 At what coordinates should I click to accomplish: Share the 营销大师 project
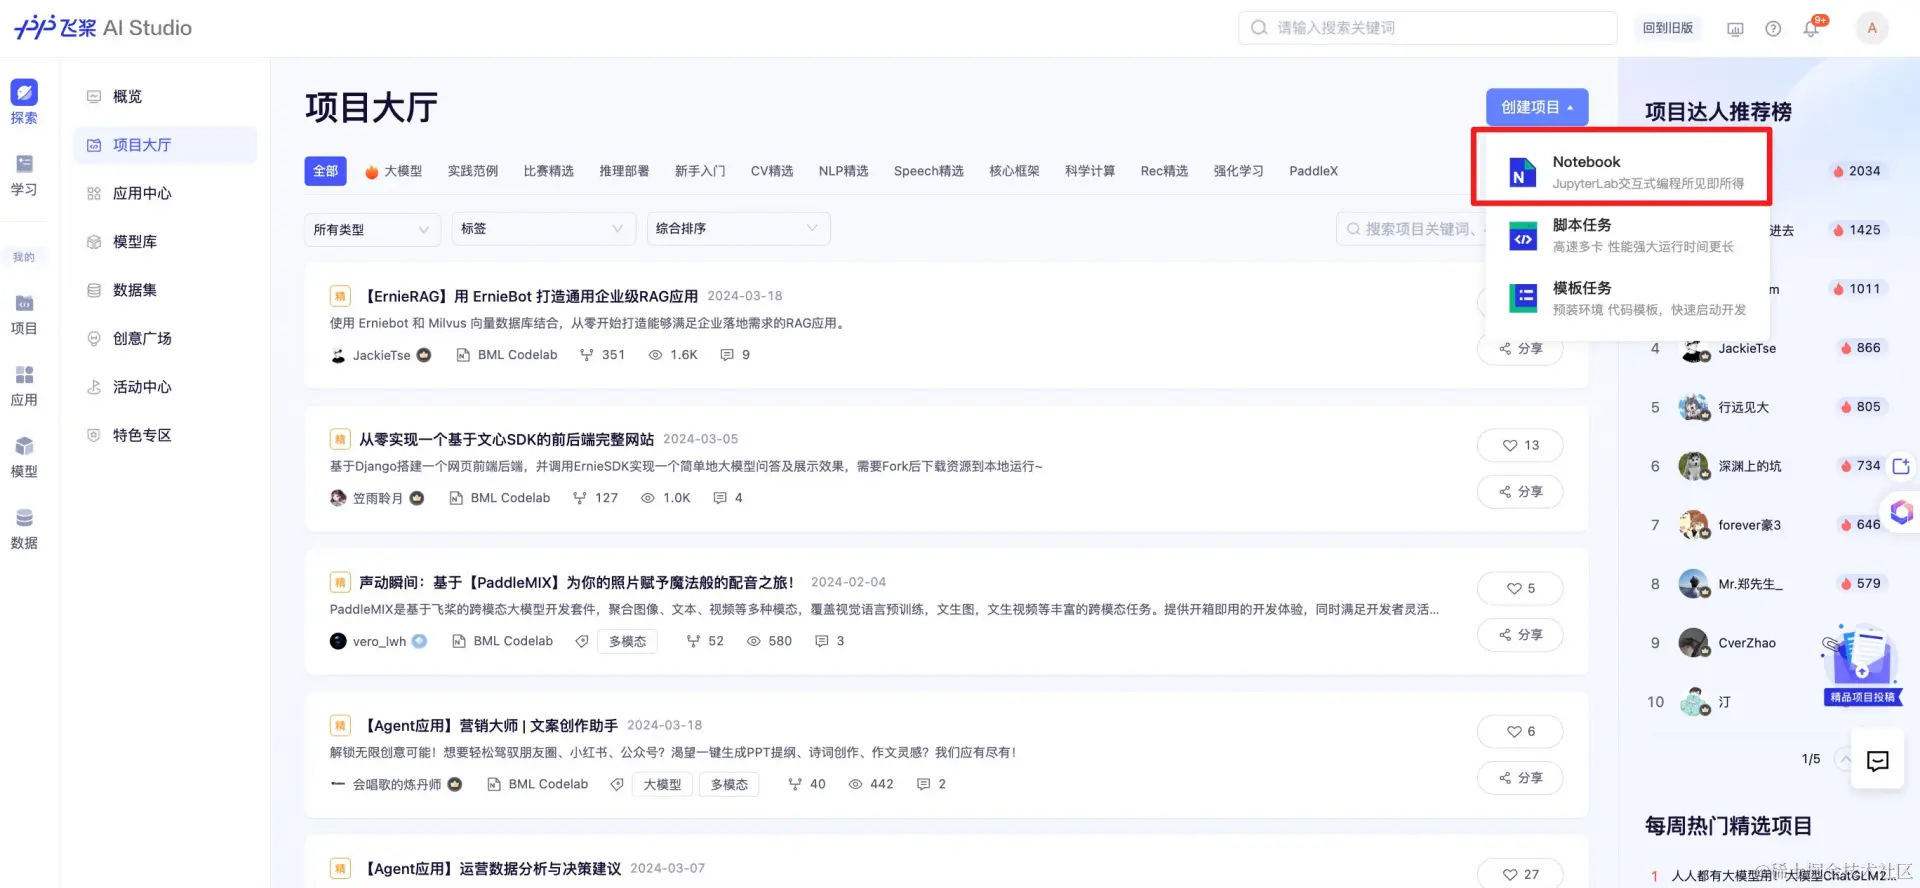pos(1520,777)
